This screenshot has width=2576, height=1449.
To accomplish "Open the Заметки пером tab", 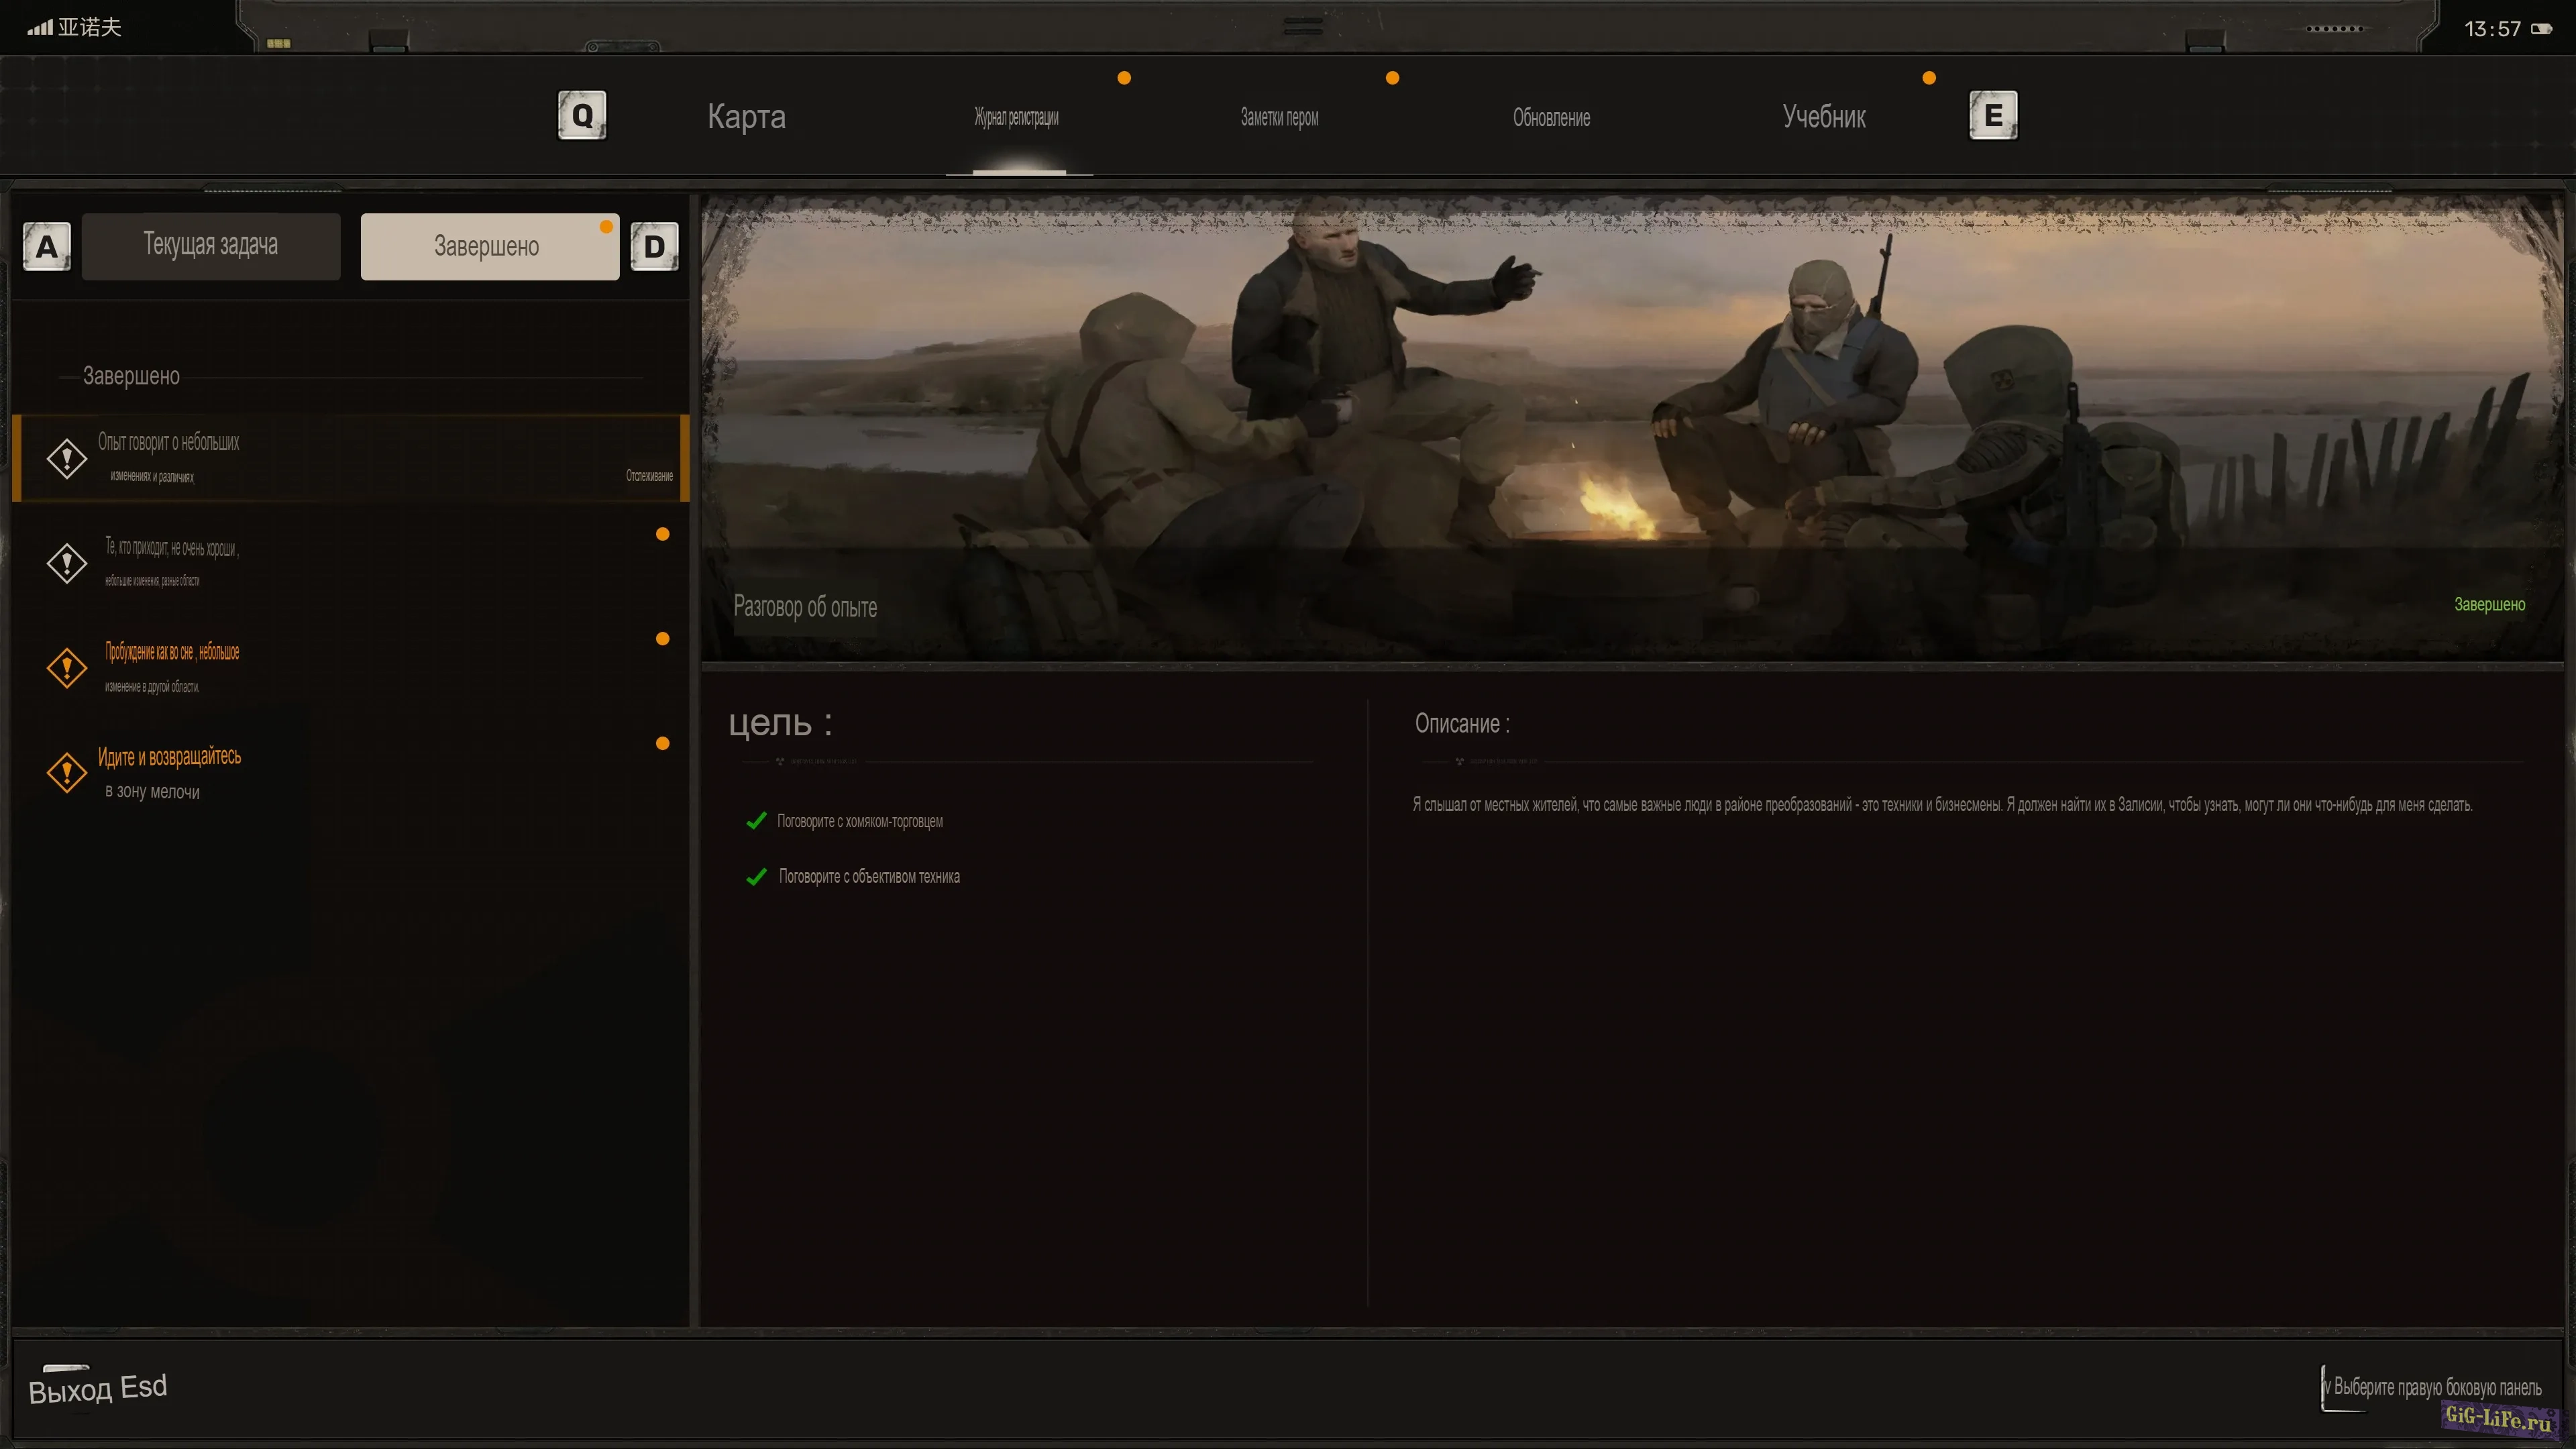I will pyautogui.click(x=1279, y=118).
